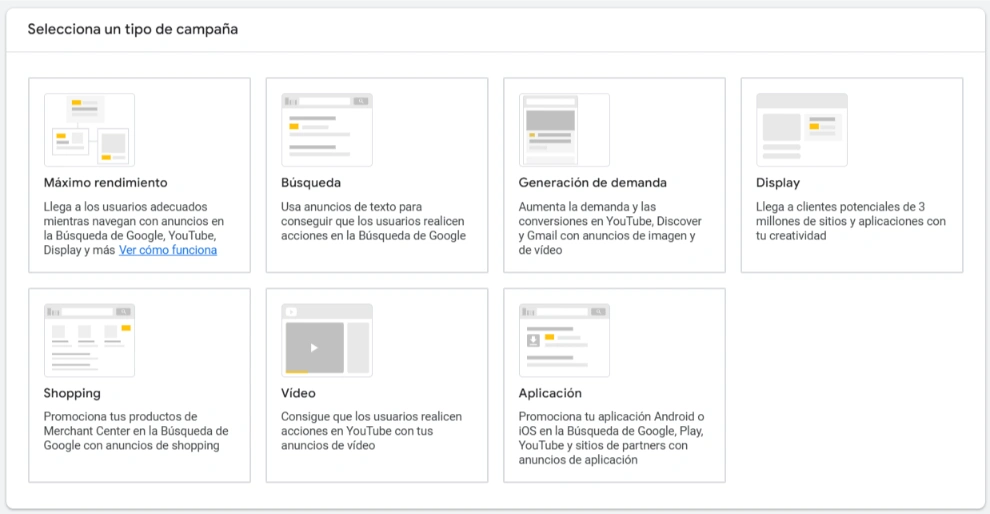
Task: Click the Shopping description mentioning Merchant Center
Action: point(136,431)
